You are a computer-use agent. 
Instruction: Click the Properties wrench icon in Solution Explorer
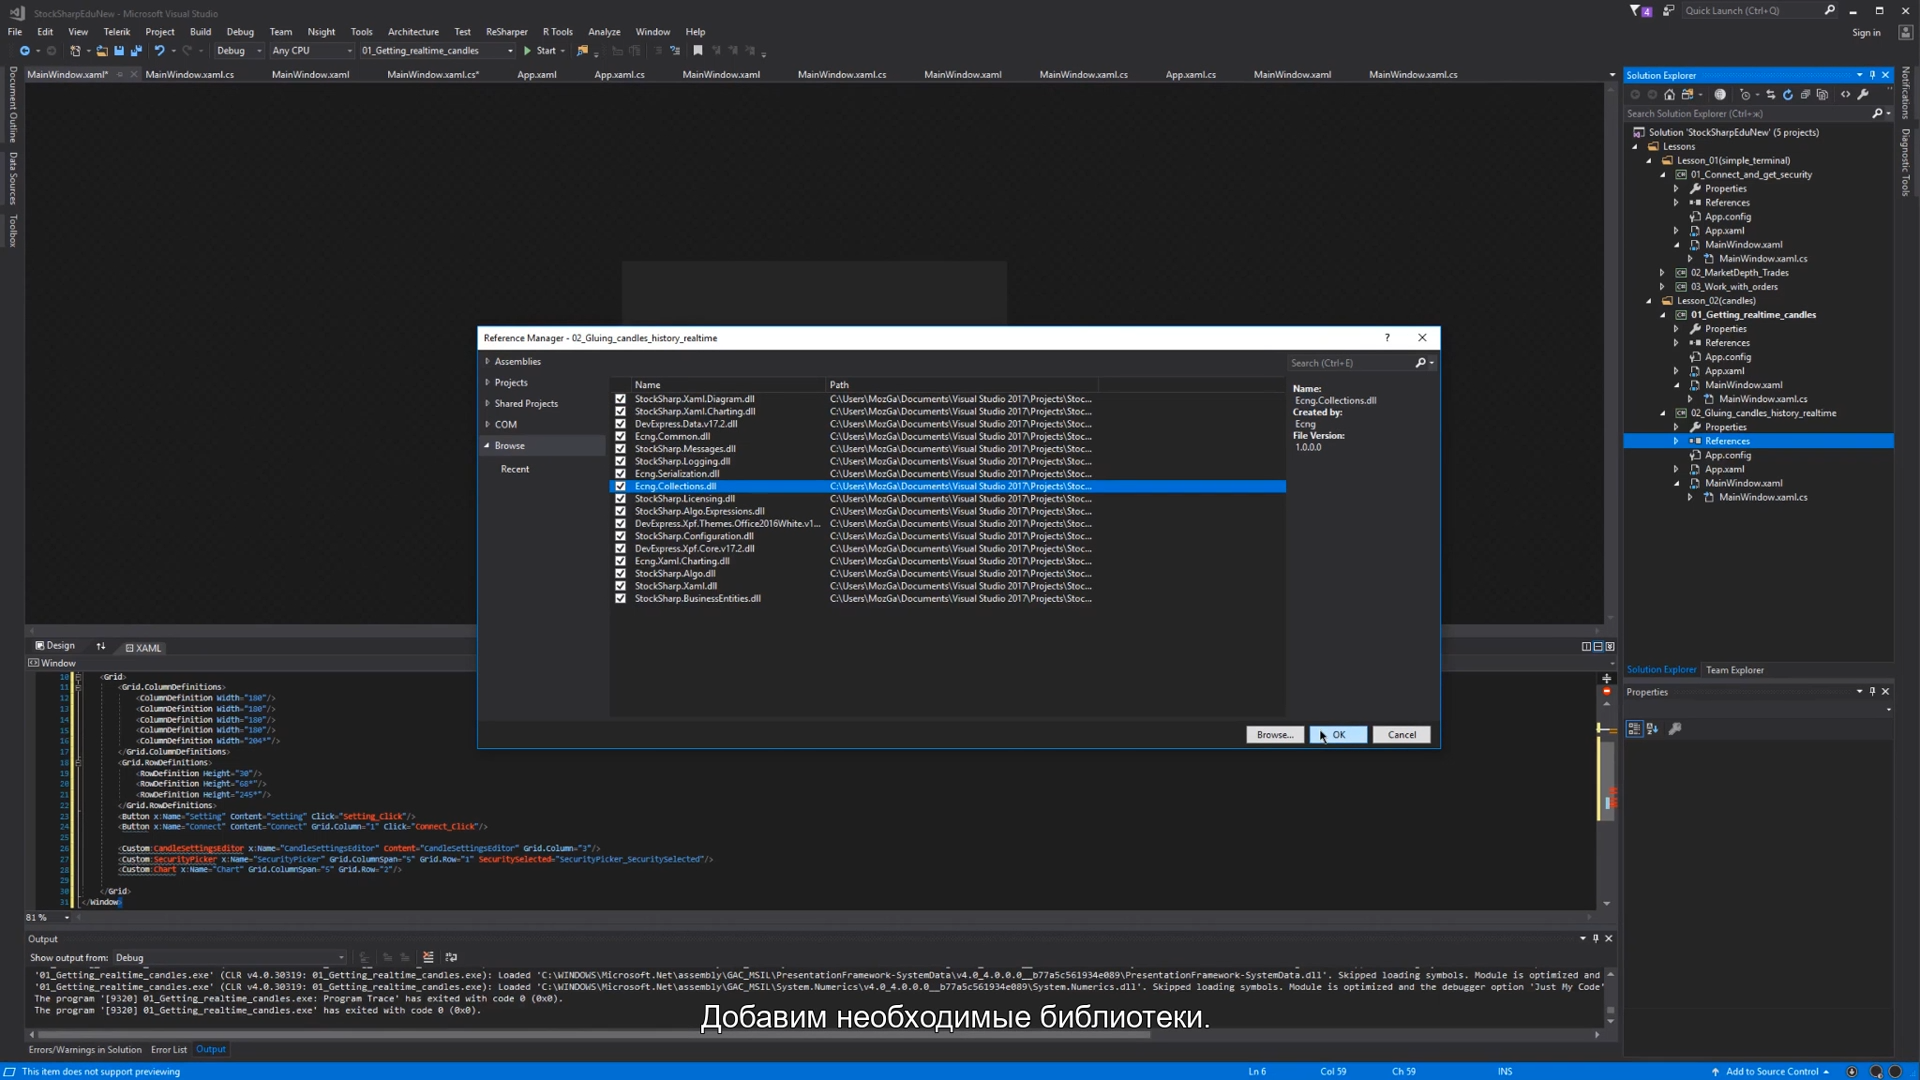(x=1863, y=95)
